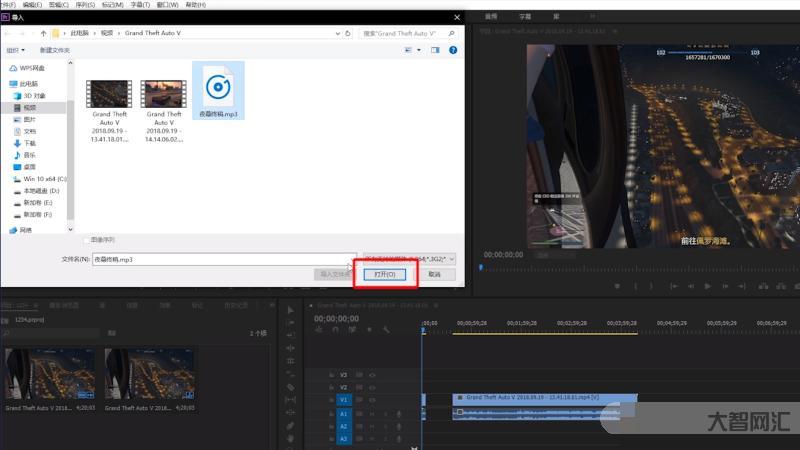
Task: Toggle the V3 track eye visibility
Action: click(x=372, y=375)
